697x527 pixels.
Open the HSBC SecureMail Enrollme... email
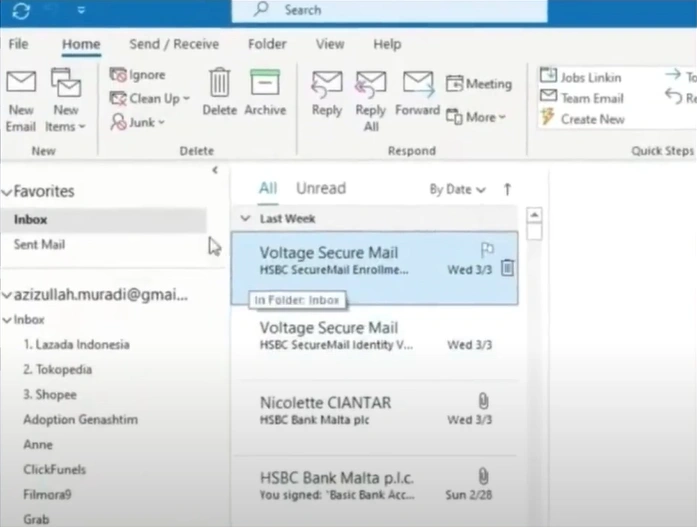click(375, 268)
